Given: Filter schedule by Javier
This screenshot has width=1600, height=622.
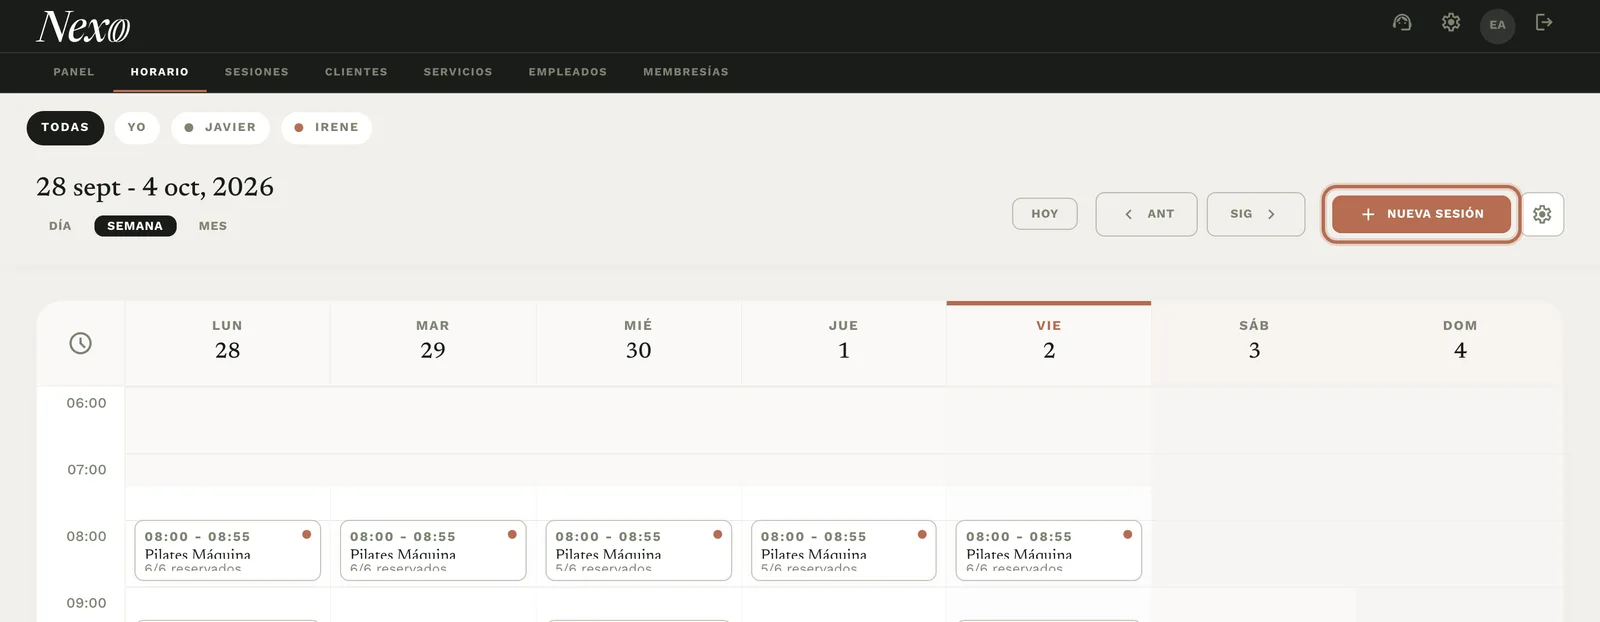Looking at the screenshot, I should [220, 128].
